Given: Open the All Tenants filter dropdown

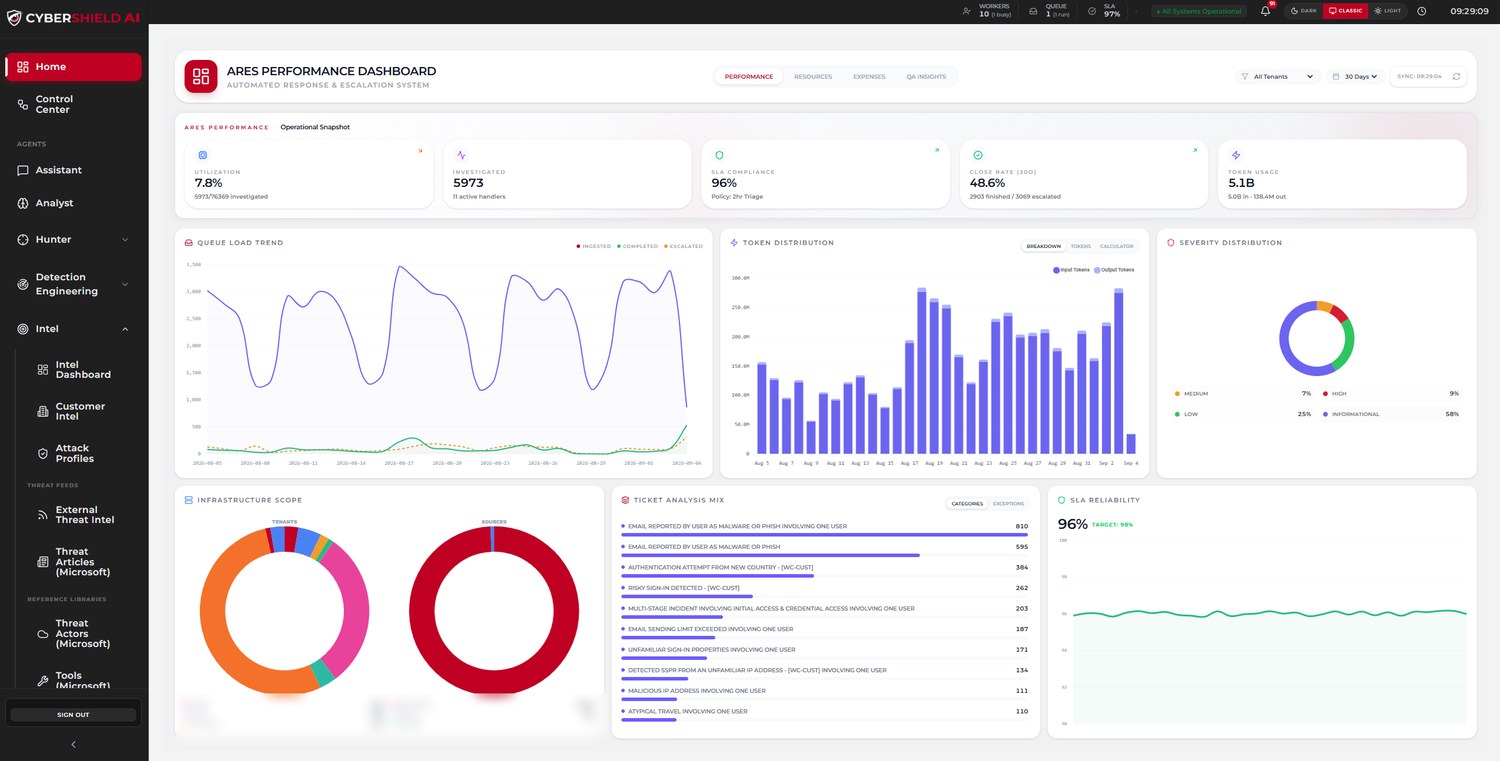Looking at the screenshot, I should point(1277,77).
